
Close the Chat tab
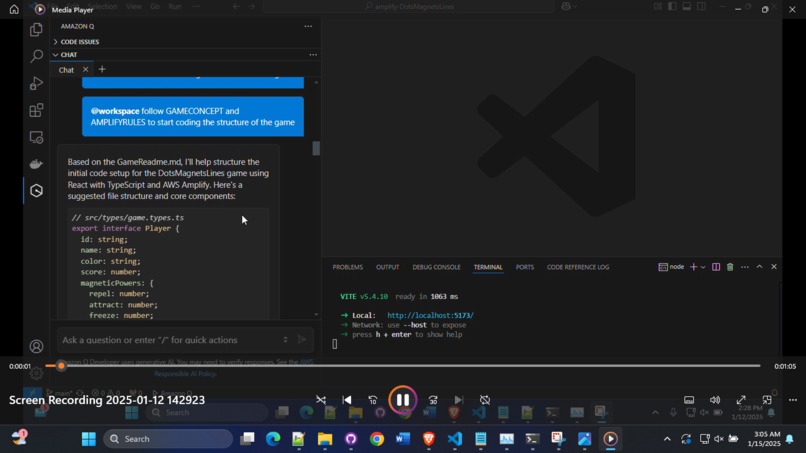(85, 69)
